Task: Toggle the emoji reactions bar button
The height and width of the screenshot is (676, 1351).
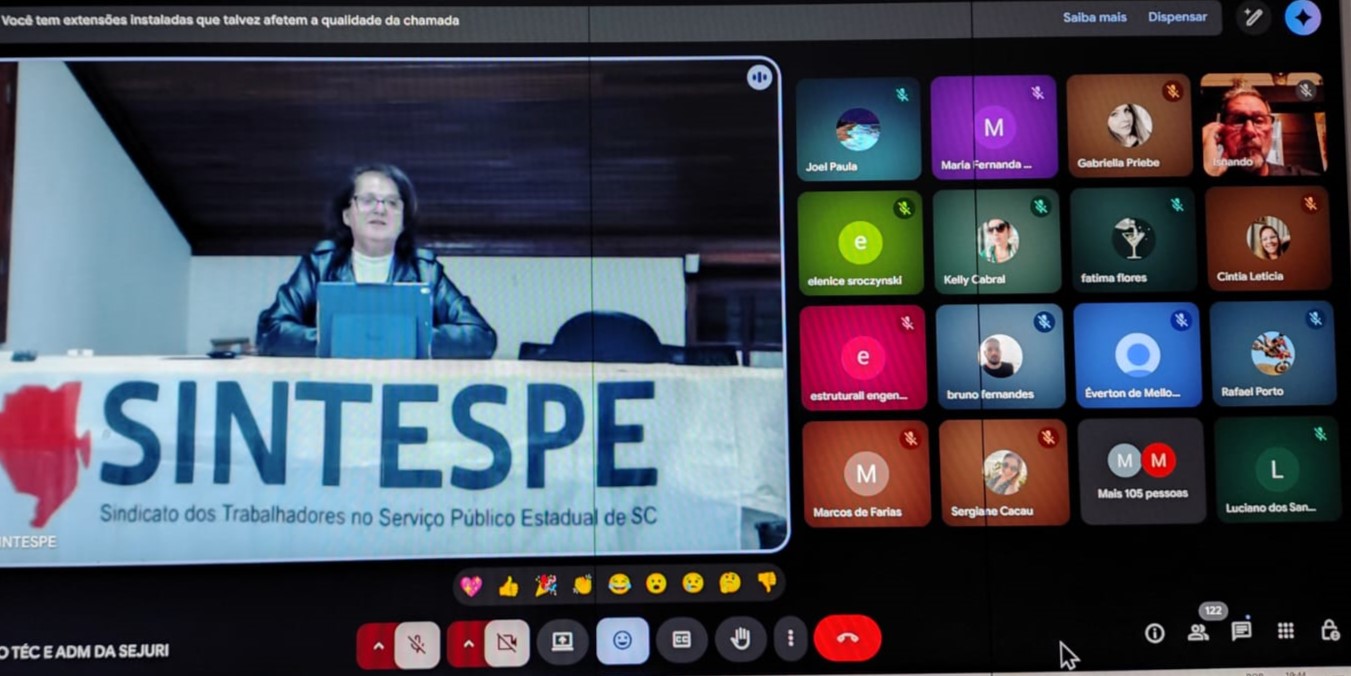Action: (x=622, y=641)
